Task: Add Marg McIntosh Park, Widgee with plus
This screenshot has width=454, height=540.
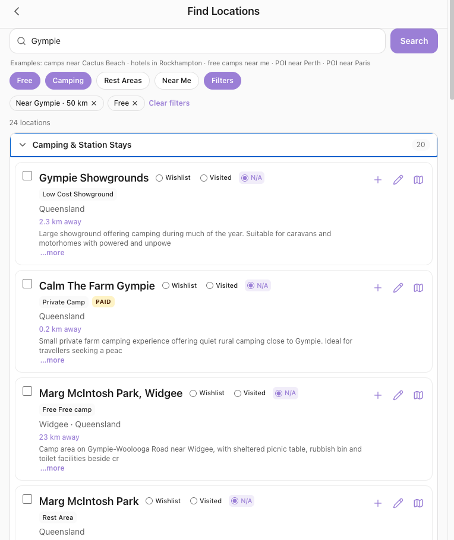Action: pos(378,395)
